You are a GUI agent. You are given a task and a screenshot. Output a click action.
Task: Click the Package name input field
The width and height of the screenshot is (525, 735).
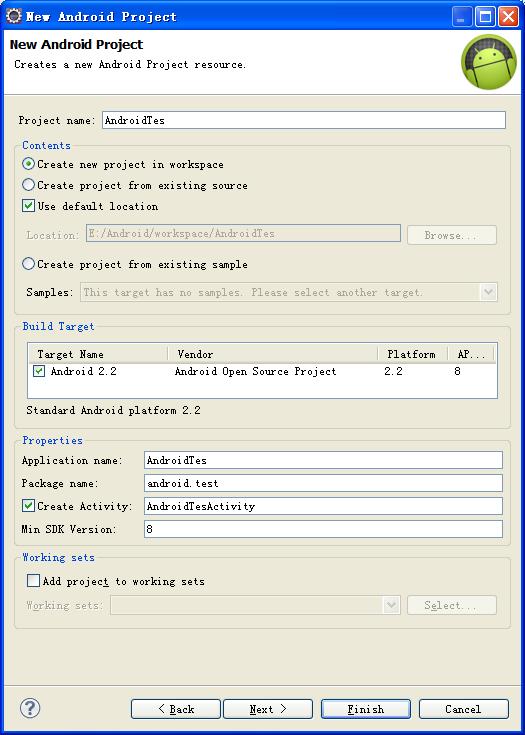323,483
